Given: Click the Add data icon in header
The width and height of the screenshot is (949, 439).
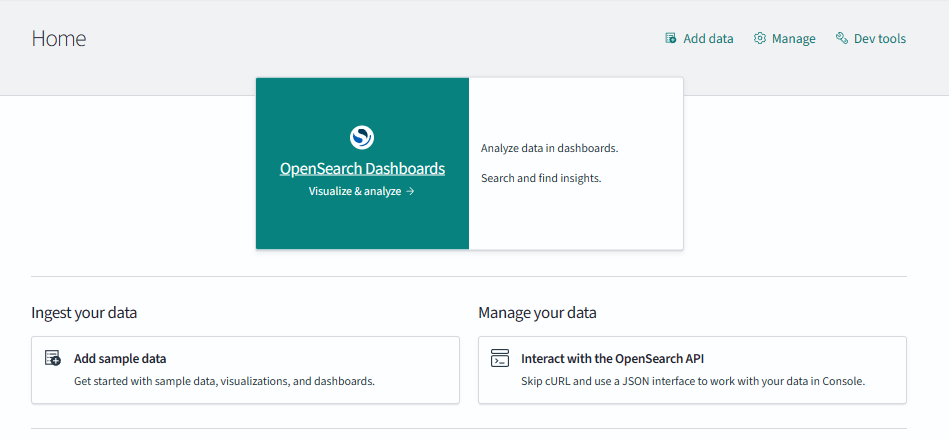Looking at the screenshot, I should pyautogui.click(x=670, y=39).
